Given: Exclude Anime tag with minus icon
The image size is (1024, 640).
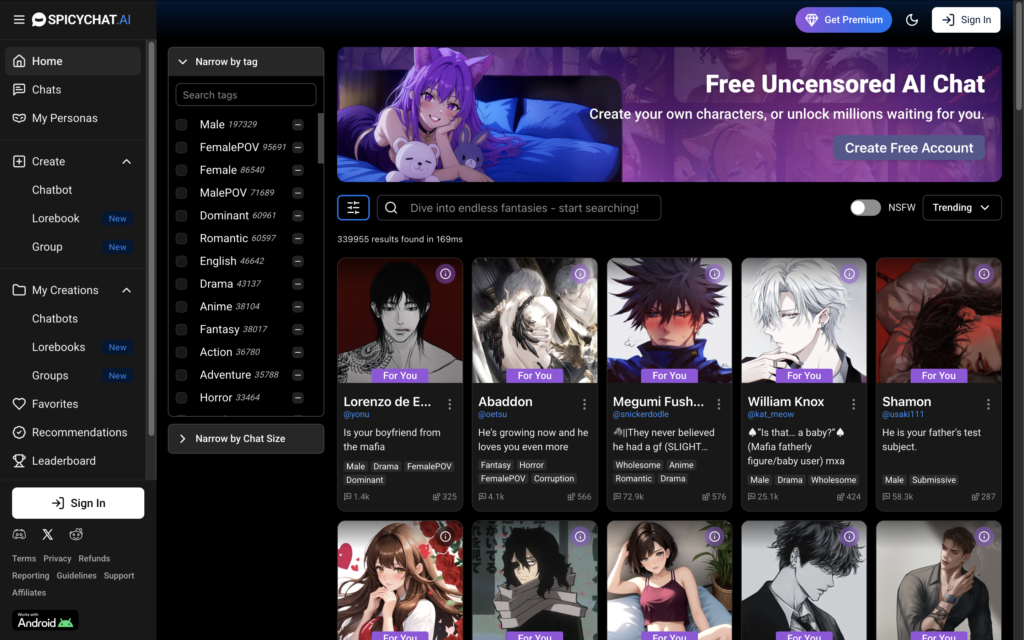Looking at the screenshot, I should 298,307.
